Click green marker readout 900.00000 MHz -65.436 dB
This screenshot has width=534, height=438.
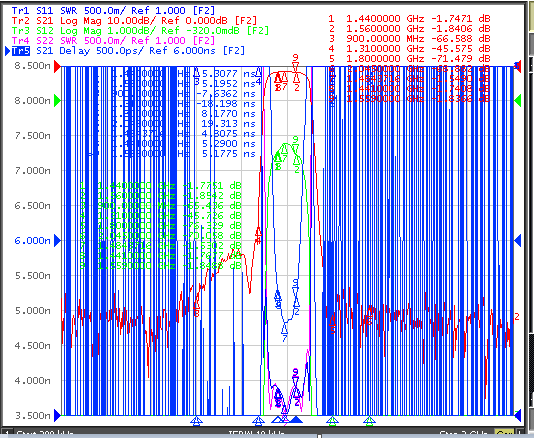pos(160,206)
